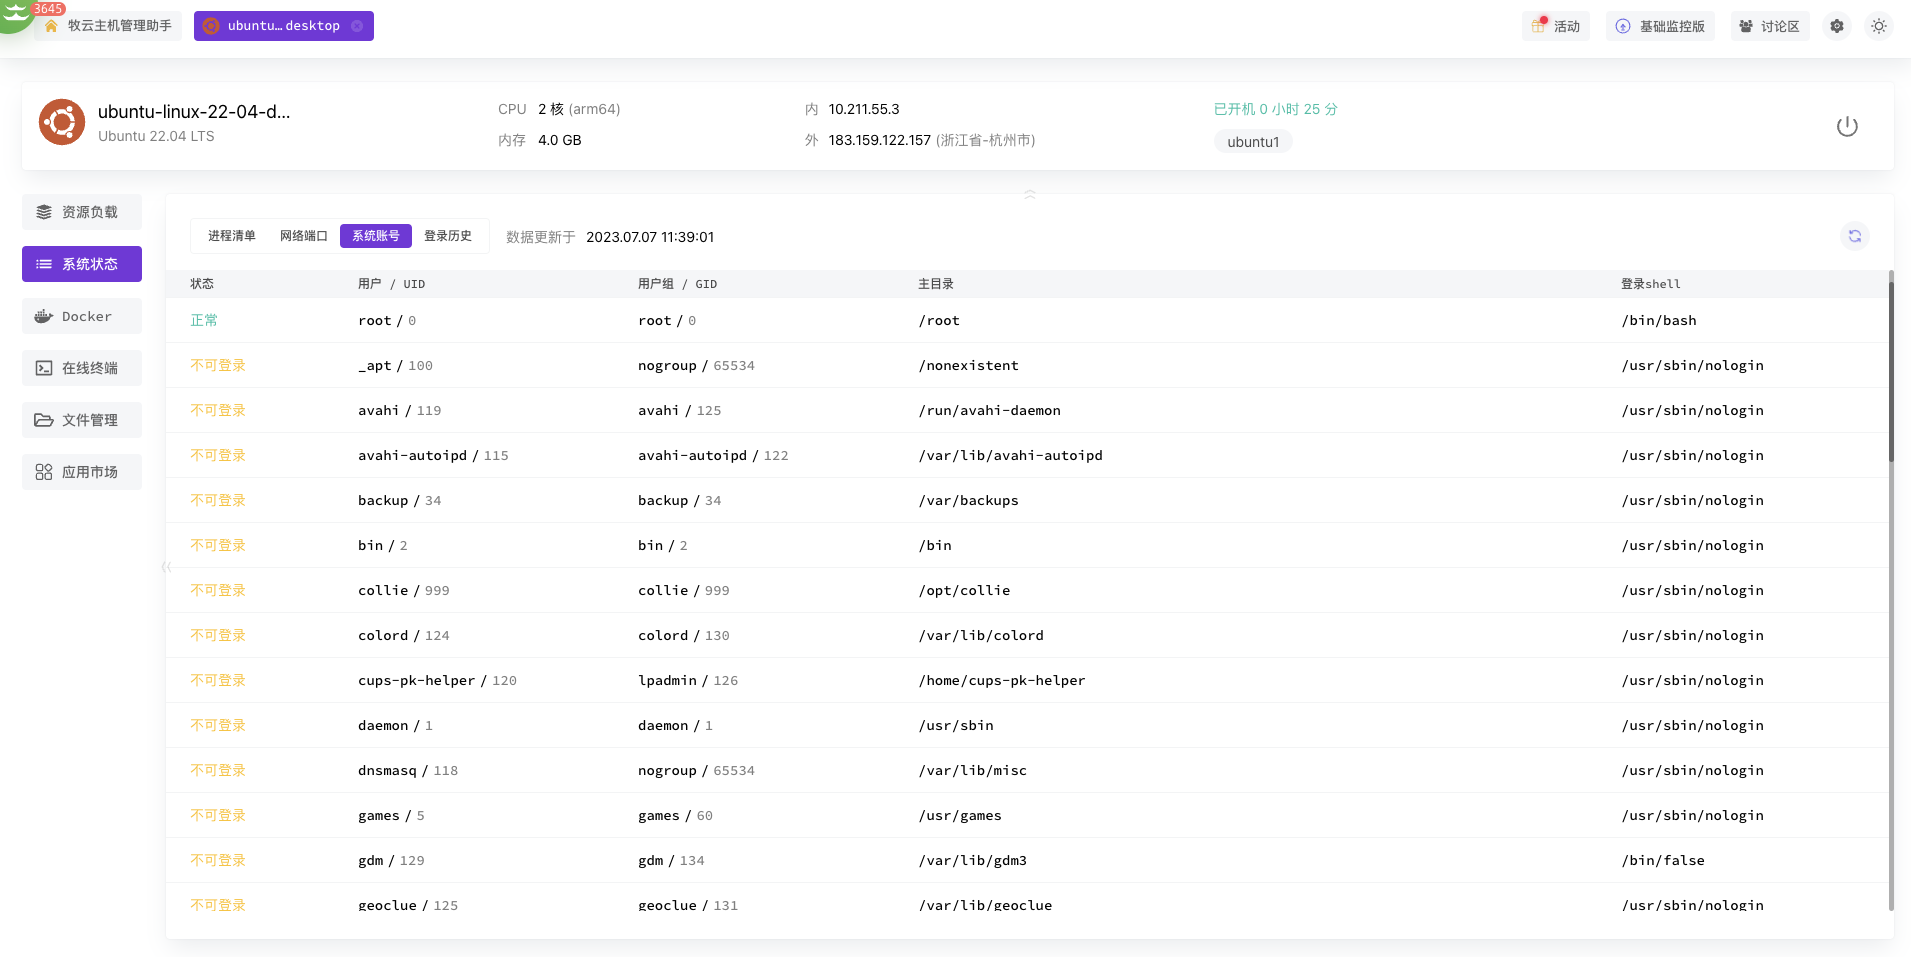The image size is (1911, 957).
Task: Click the 状态 column header
Action: click(x=202, y=284)
